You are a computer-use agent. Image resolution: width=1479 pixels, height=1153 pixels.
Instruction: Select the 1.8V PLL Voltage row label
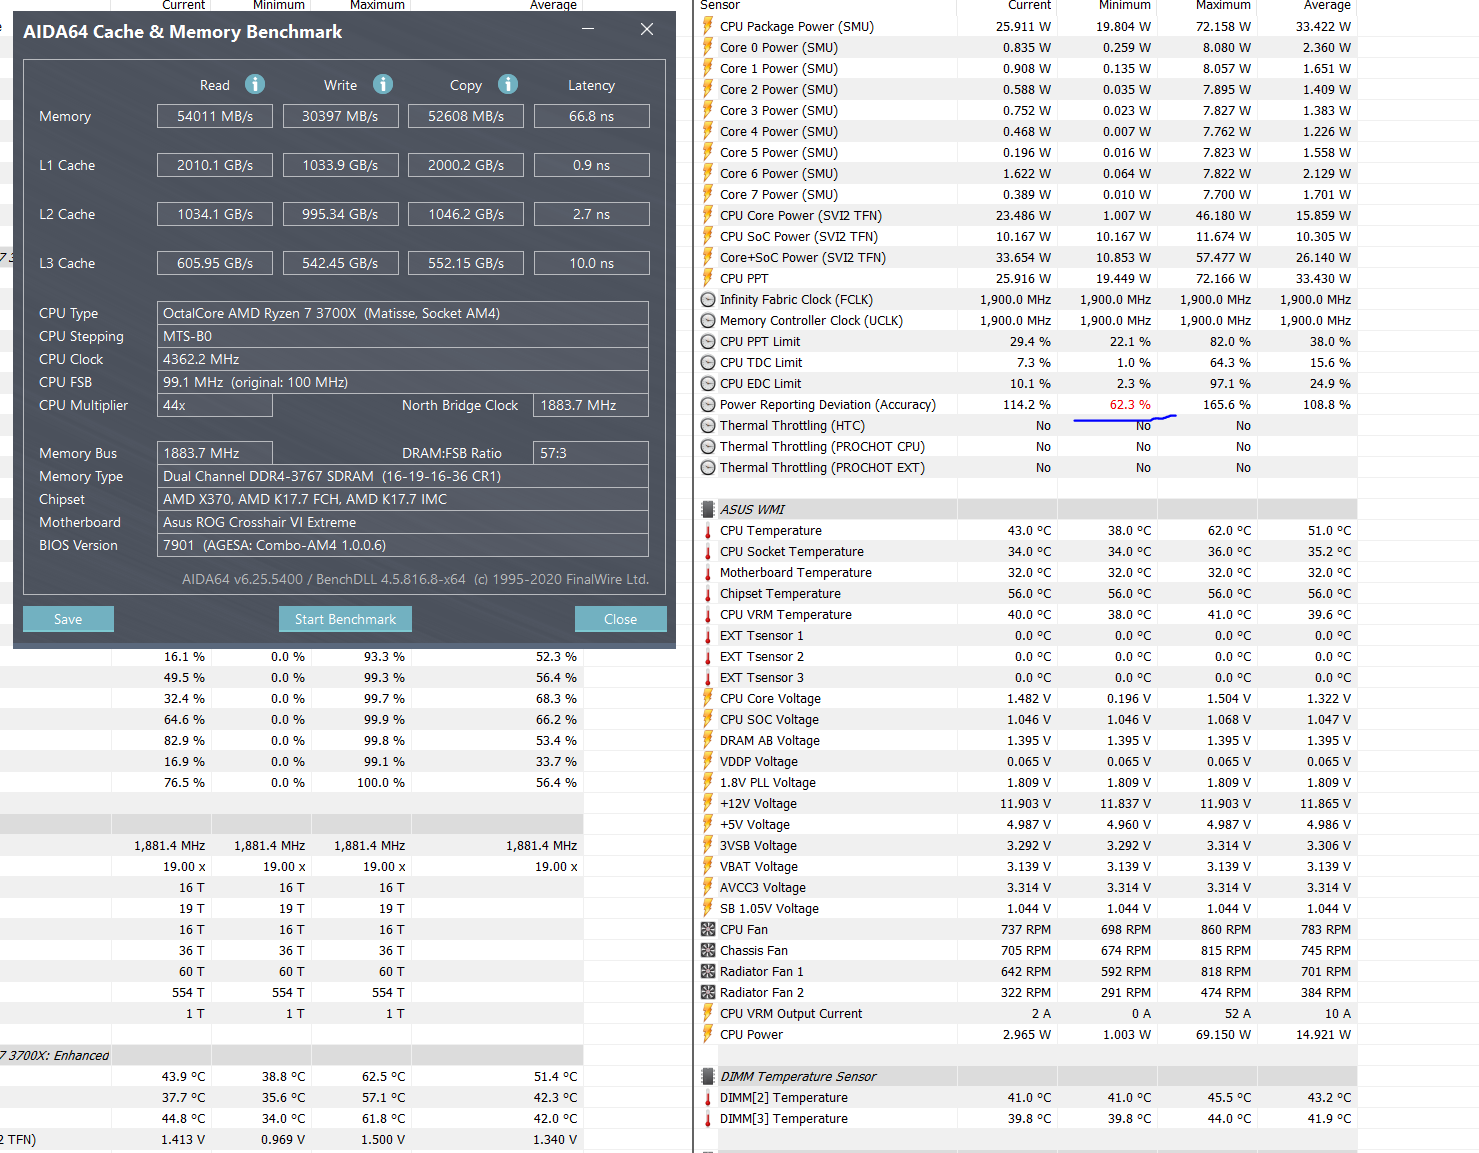[768, 782]
